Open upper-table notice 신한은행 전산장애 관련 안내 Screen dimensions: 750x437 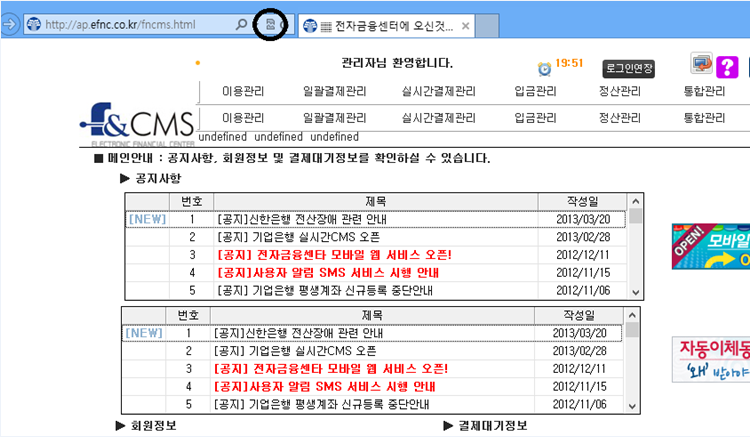click(301, 219)
